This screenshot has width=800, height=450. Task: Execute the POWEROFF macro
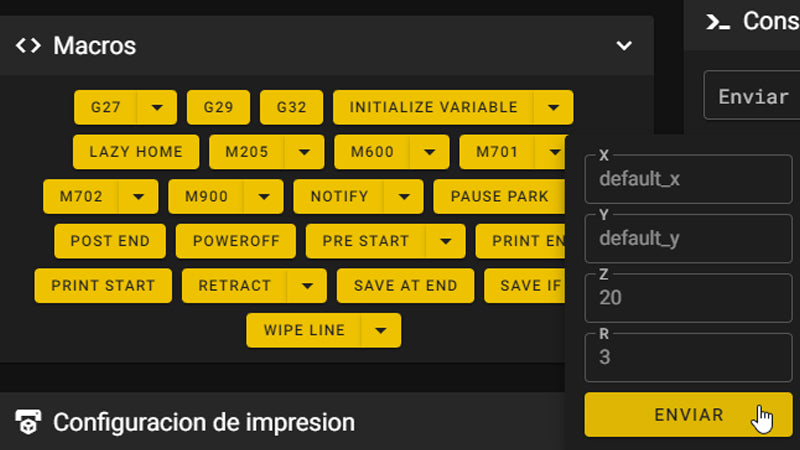coord(235,241)
